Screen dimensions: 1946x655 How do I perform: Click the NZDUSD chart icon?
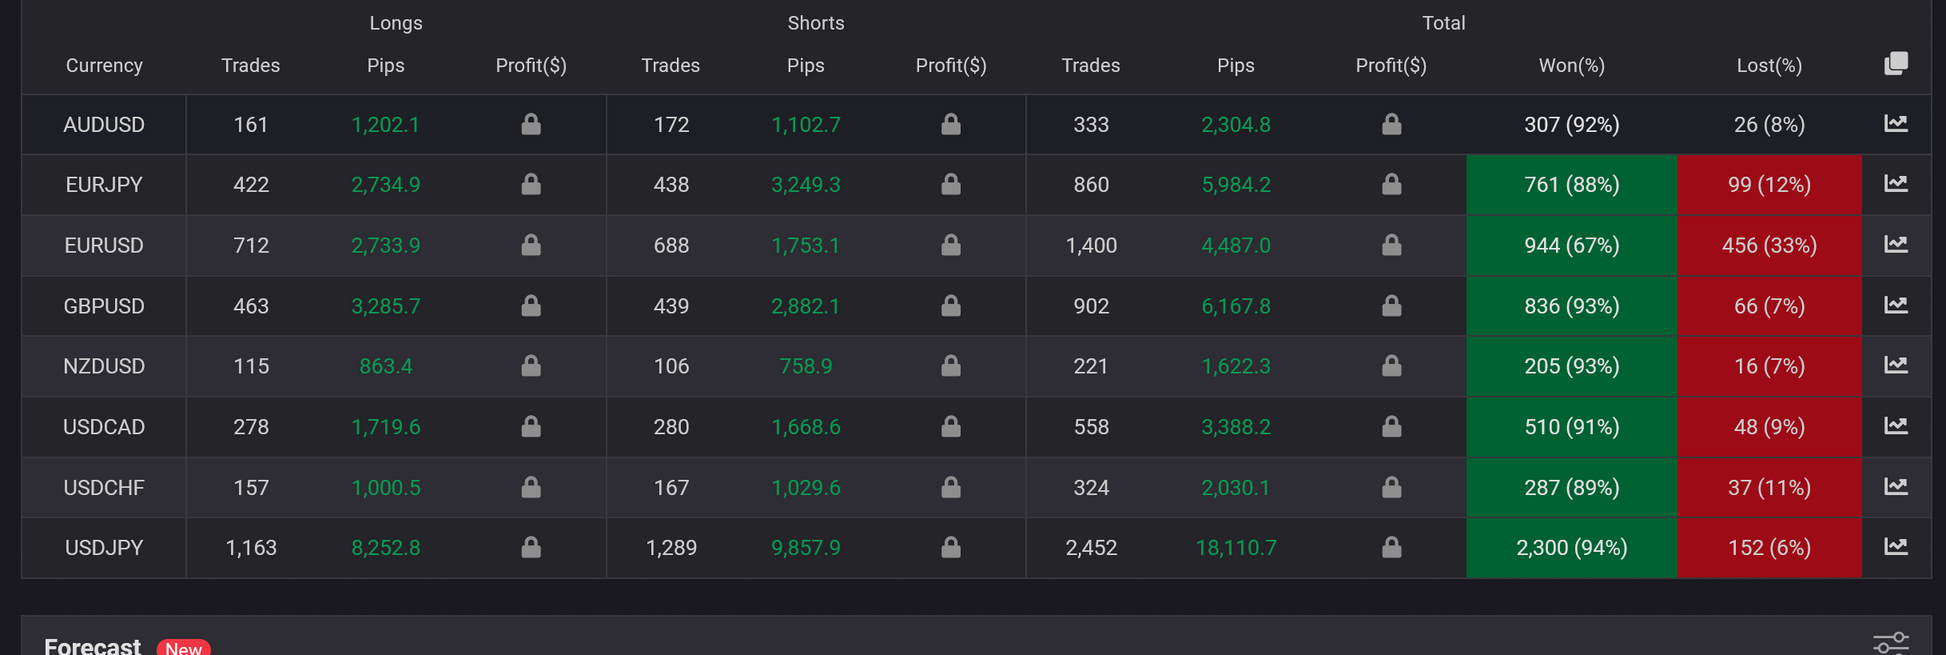(1895, 365)
